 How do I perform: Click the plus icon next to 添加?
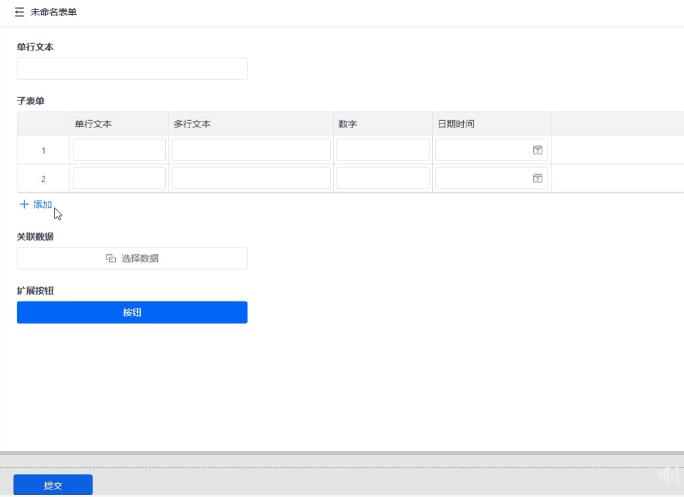click(25, 204)
